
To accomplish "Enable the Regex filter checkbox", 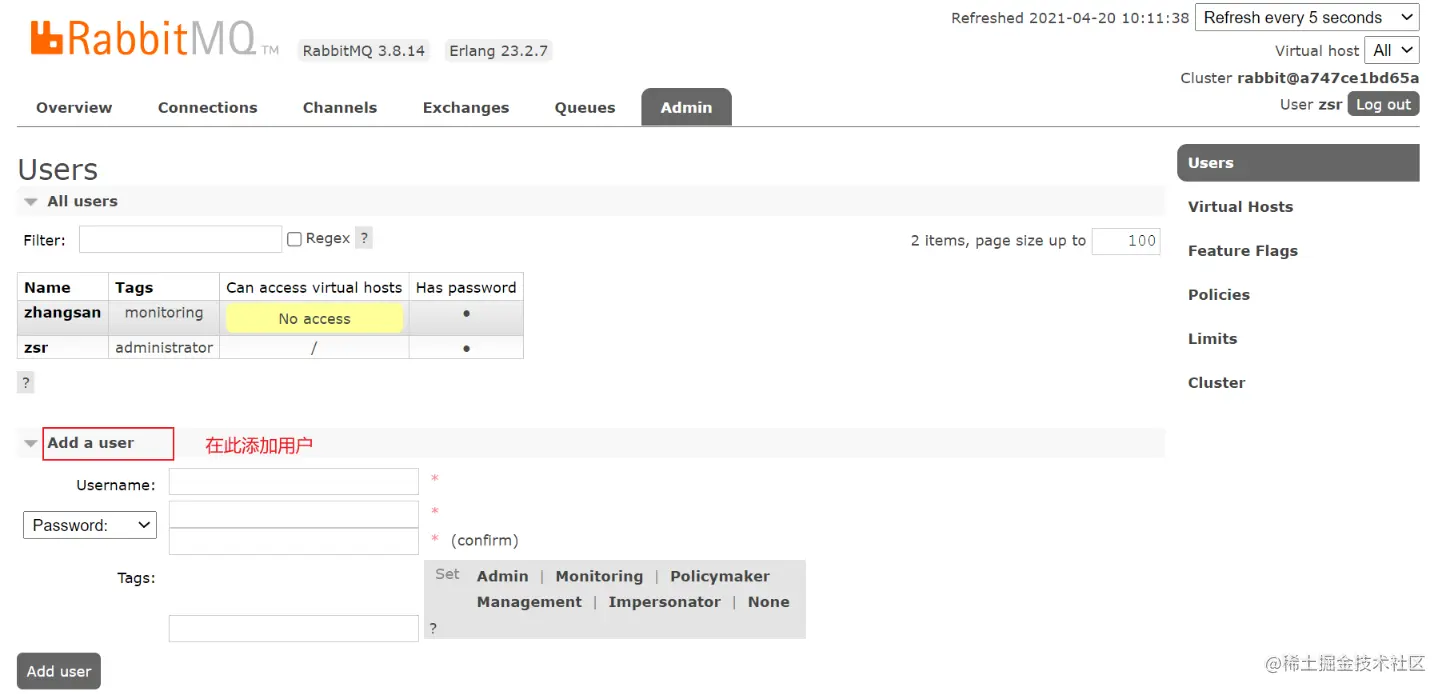I will point(294,239).
